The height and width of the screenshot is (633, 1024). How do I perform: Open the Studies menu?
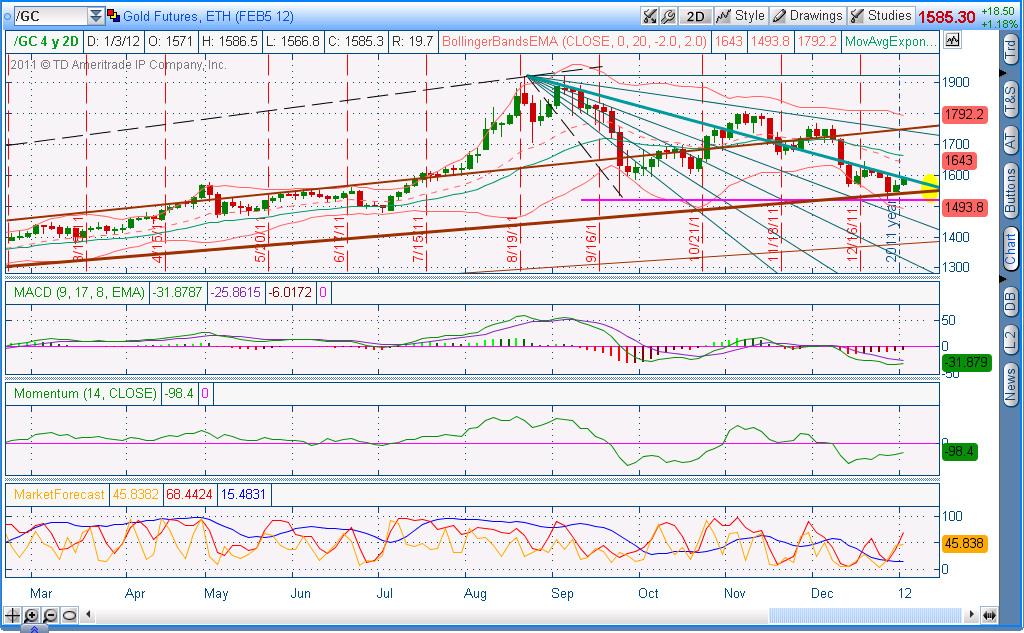pyautogui.click(x=880, y=16)
